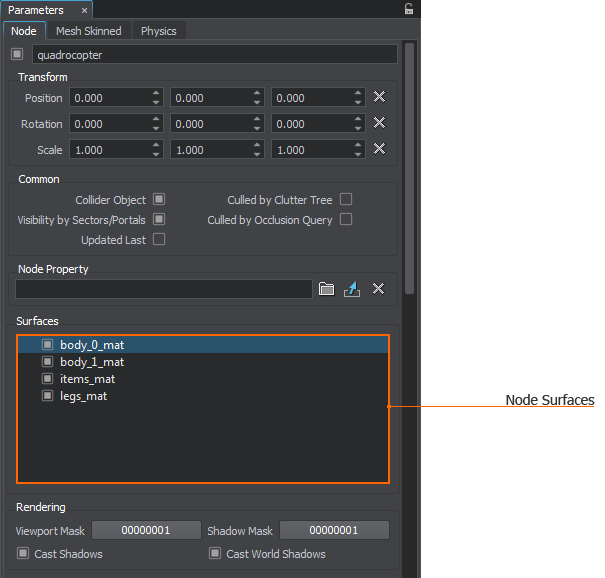Viewport: 605px width, 578px height.
Task: Open folder icon to browse Node Property
Action: (326, 289)
